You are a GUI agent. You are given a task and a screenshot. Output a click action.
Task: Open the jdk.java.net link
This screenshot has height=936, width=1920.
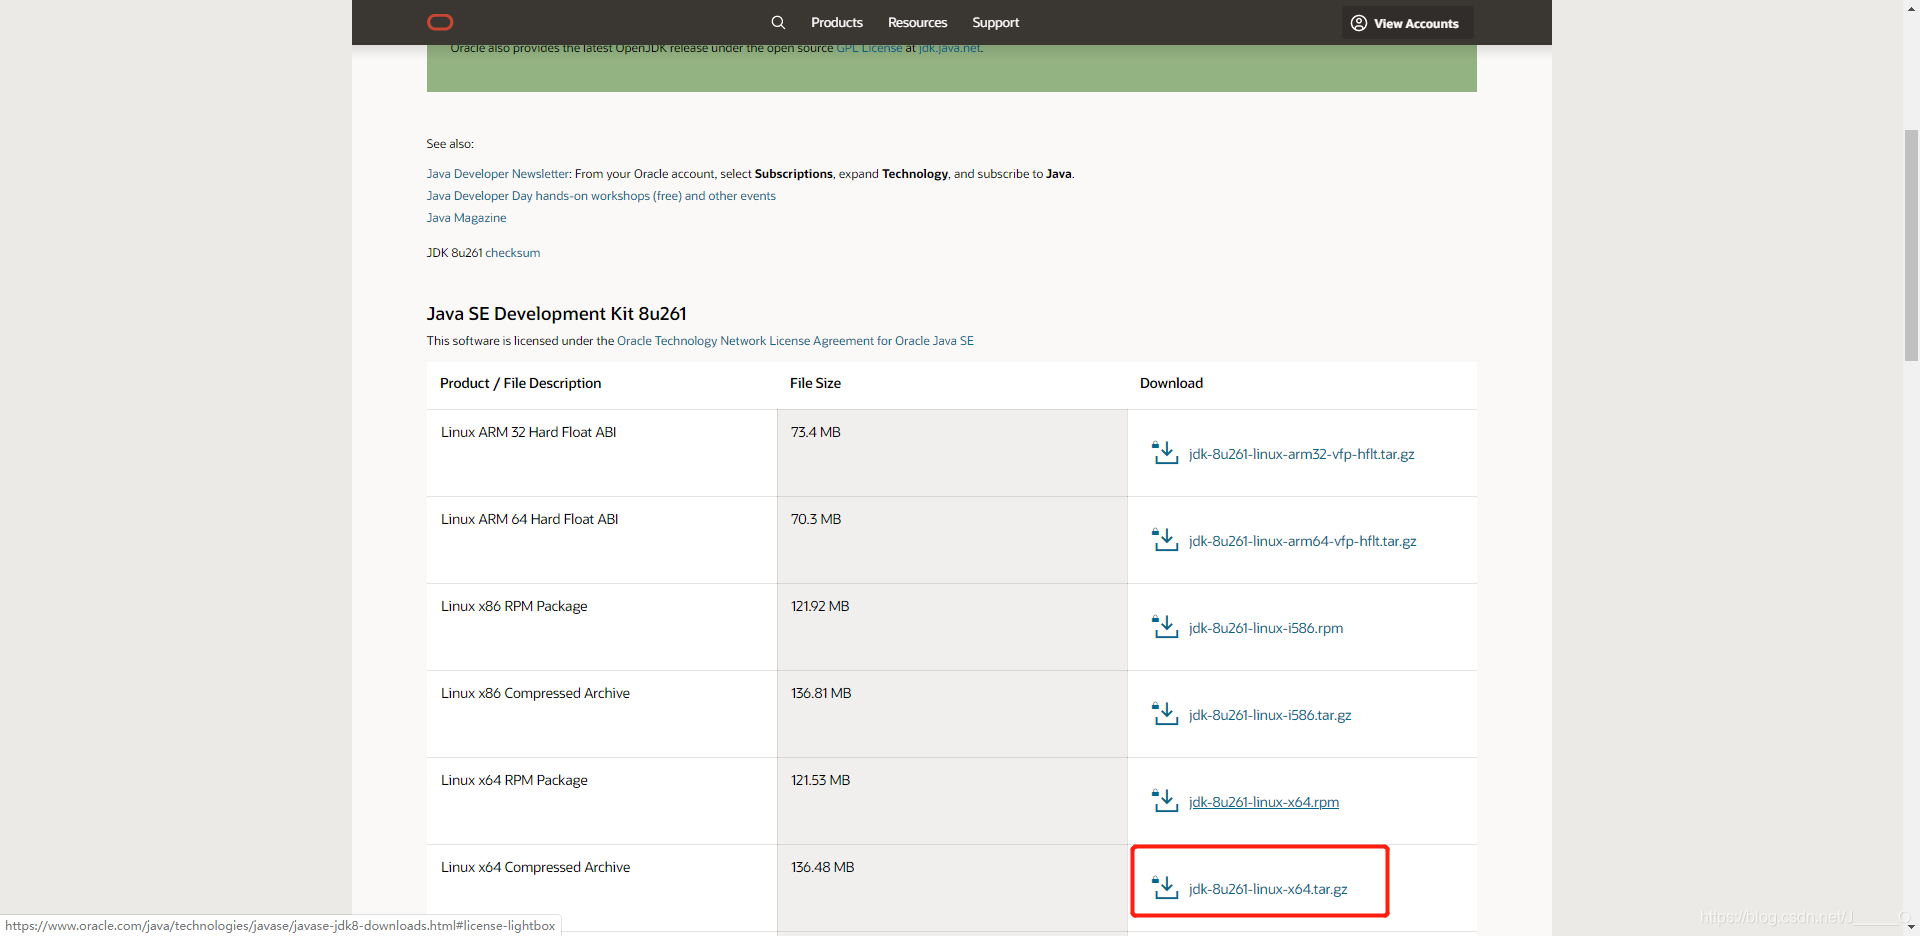(950, 48)
